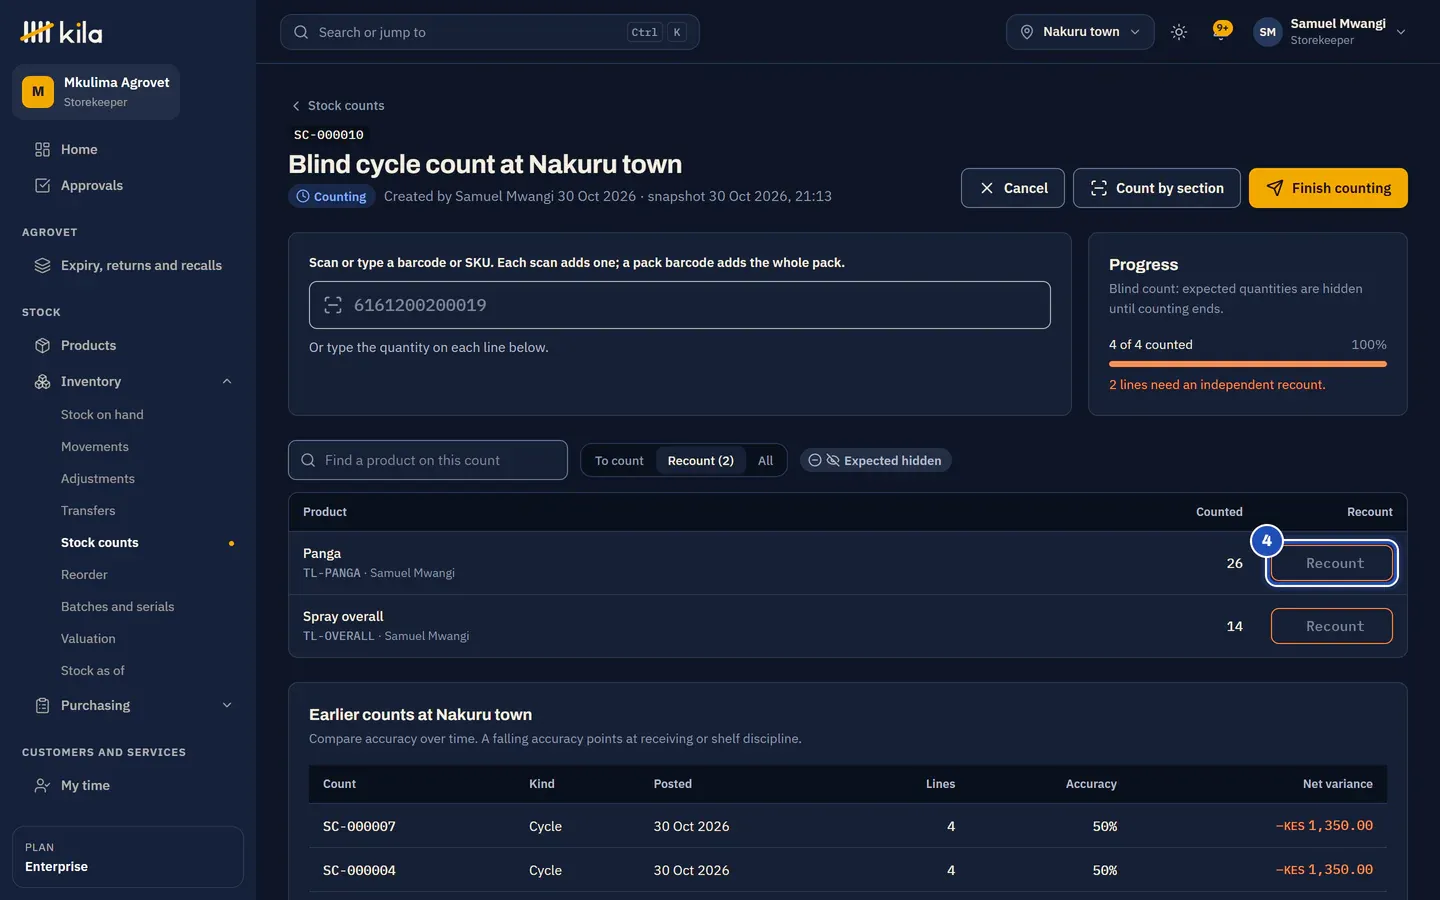
Task: Click the barcode scan icon in the input
Action: coord(333,305)
